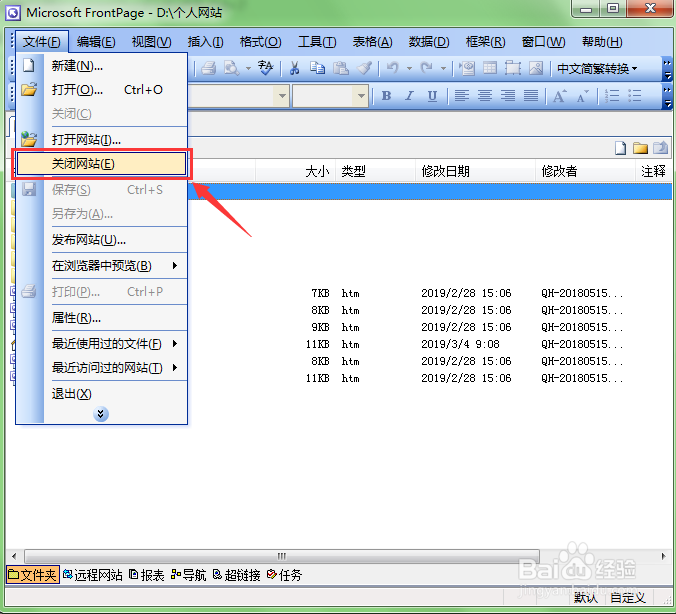The height and width of the screenshot is (614, 676).
Task: Choose 打开(O)... in File menu
Action: 102,90
